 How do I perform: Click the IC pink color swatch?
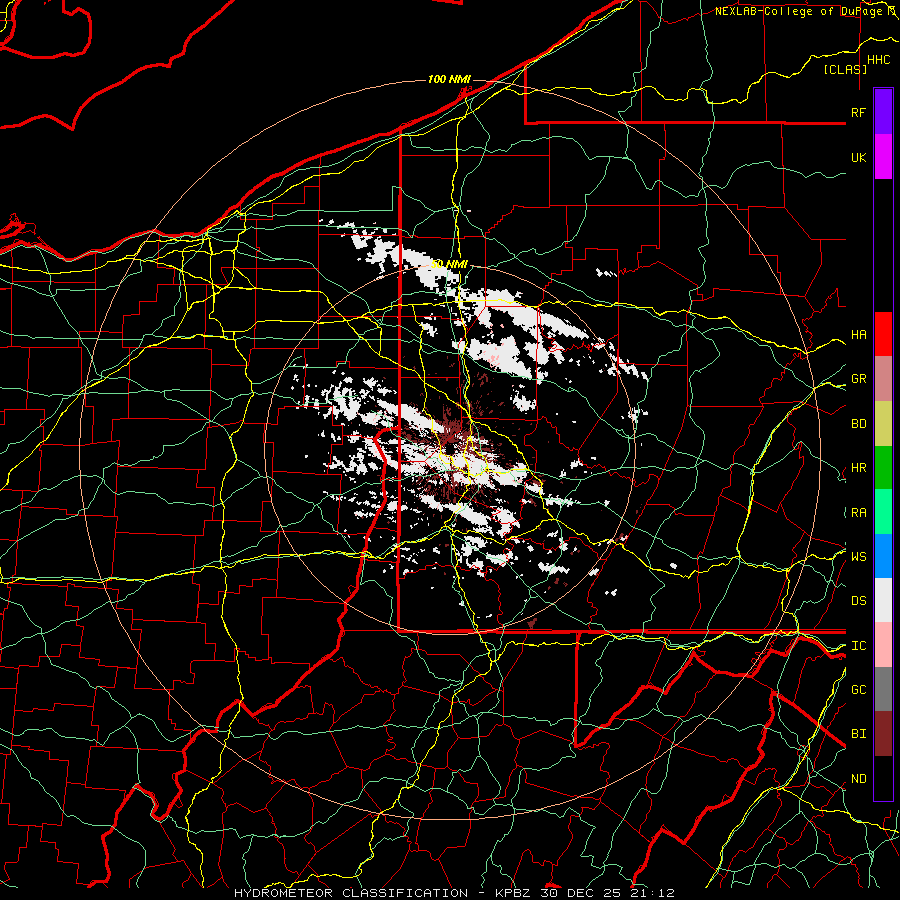pos(883,645)
